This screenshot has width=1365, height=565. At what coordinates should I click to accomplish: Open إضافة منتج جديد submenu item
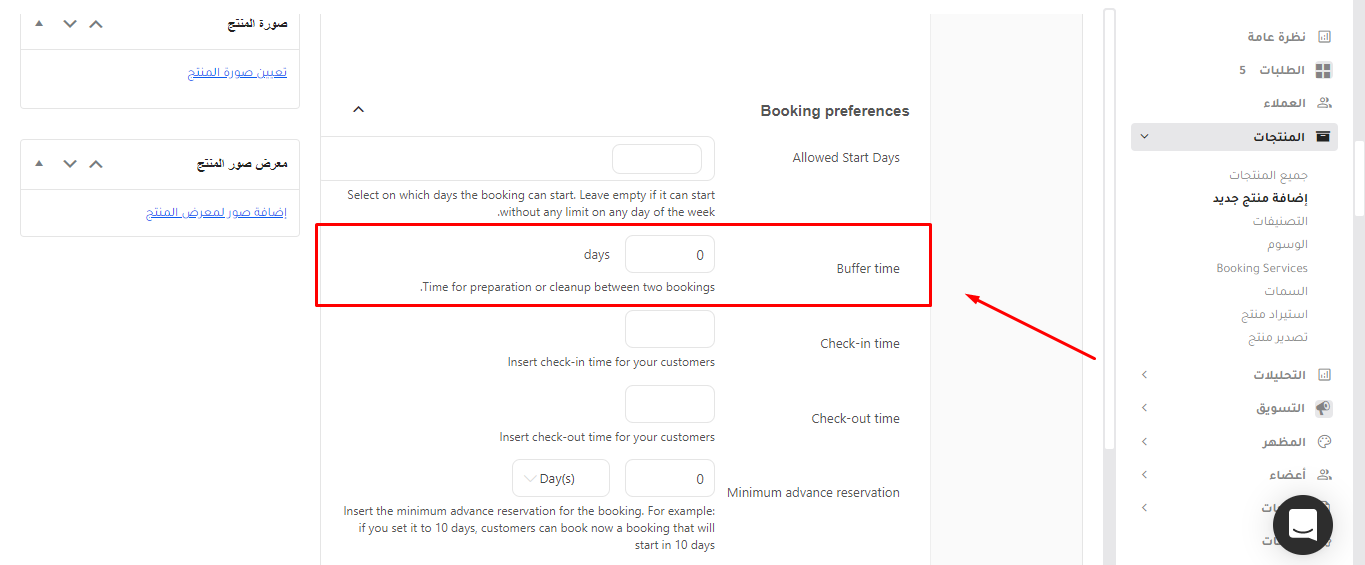pos(1260,198)
